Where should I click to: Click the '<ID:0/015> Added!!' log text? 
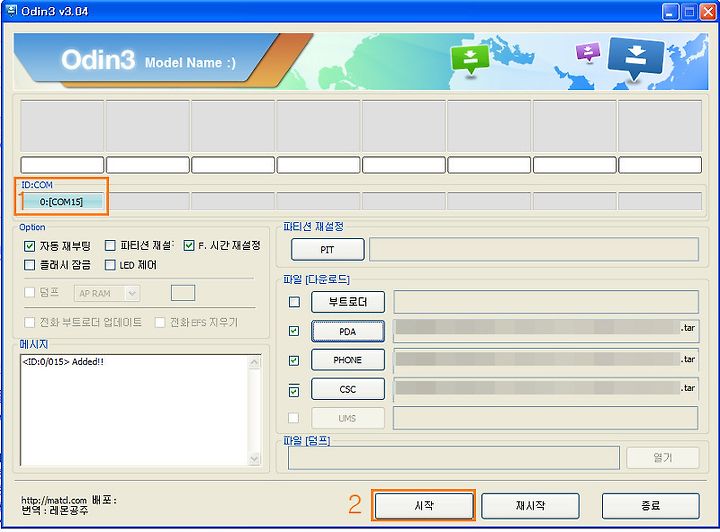point(63,362)
